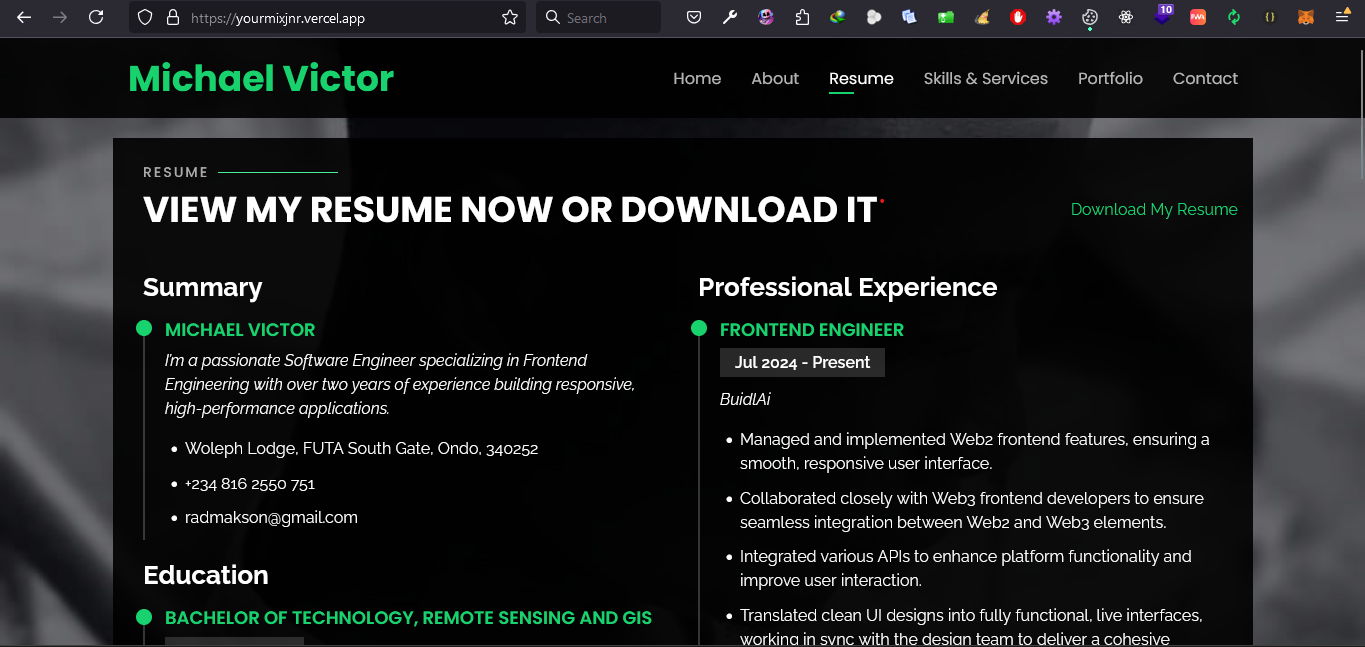Screen dimensions: 1365x647
Task: Go to the Home nav item
Action: click(697, 78)
